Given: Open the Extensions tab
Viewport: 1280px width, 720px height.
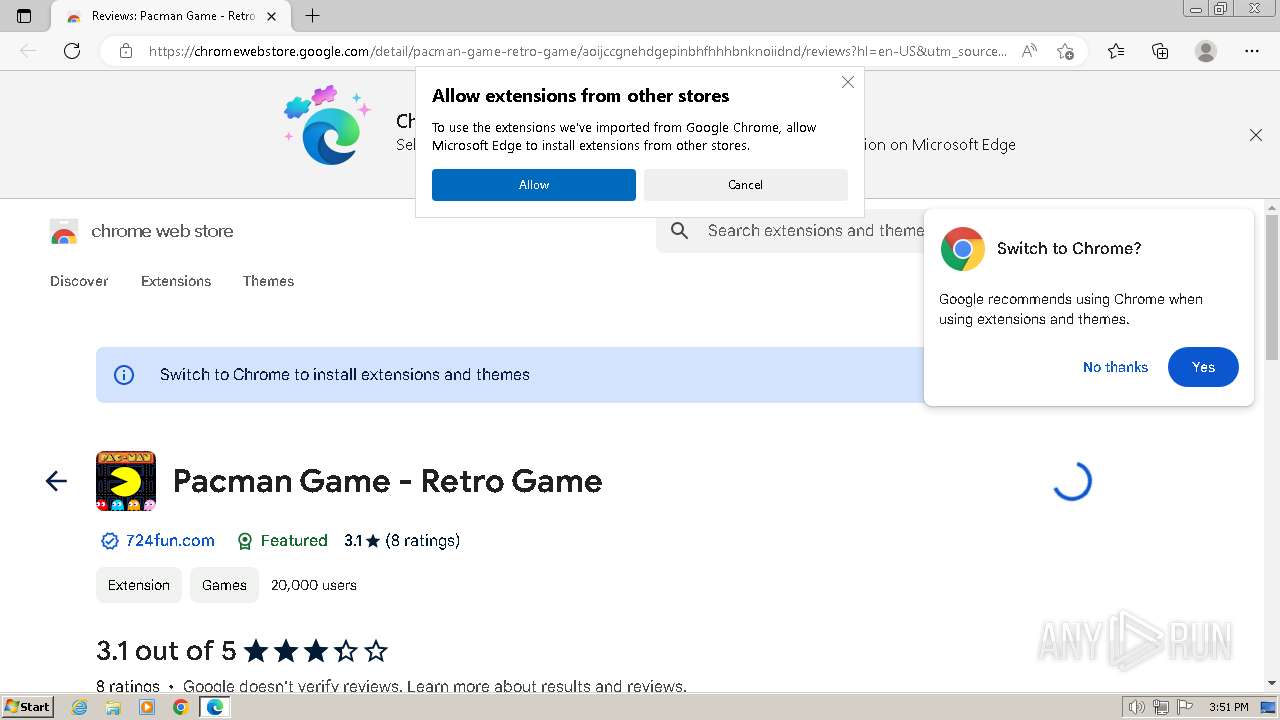Looking at the screenshot, I should click(x=176, y=281).
